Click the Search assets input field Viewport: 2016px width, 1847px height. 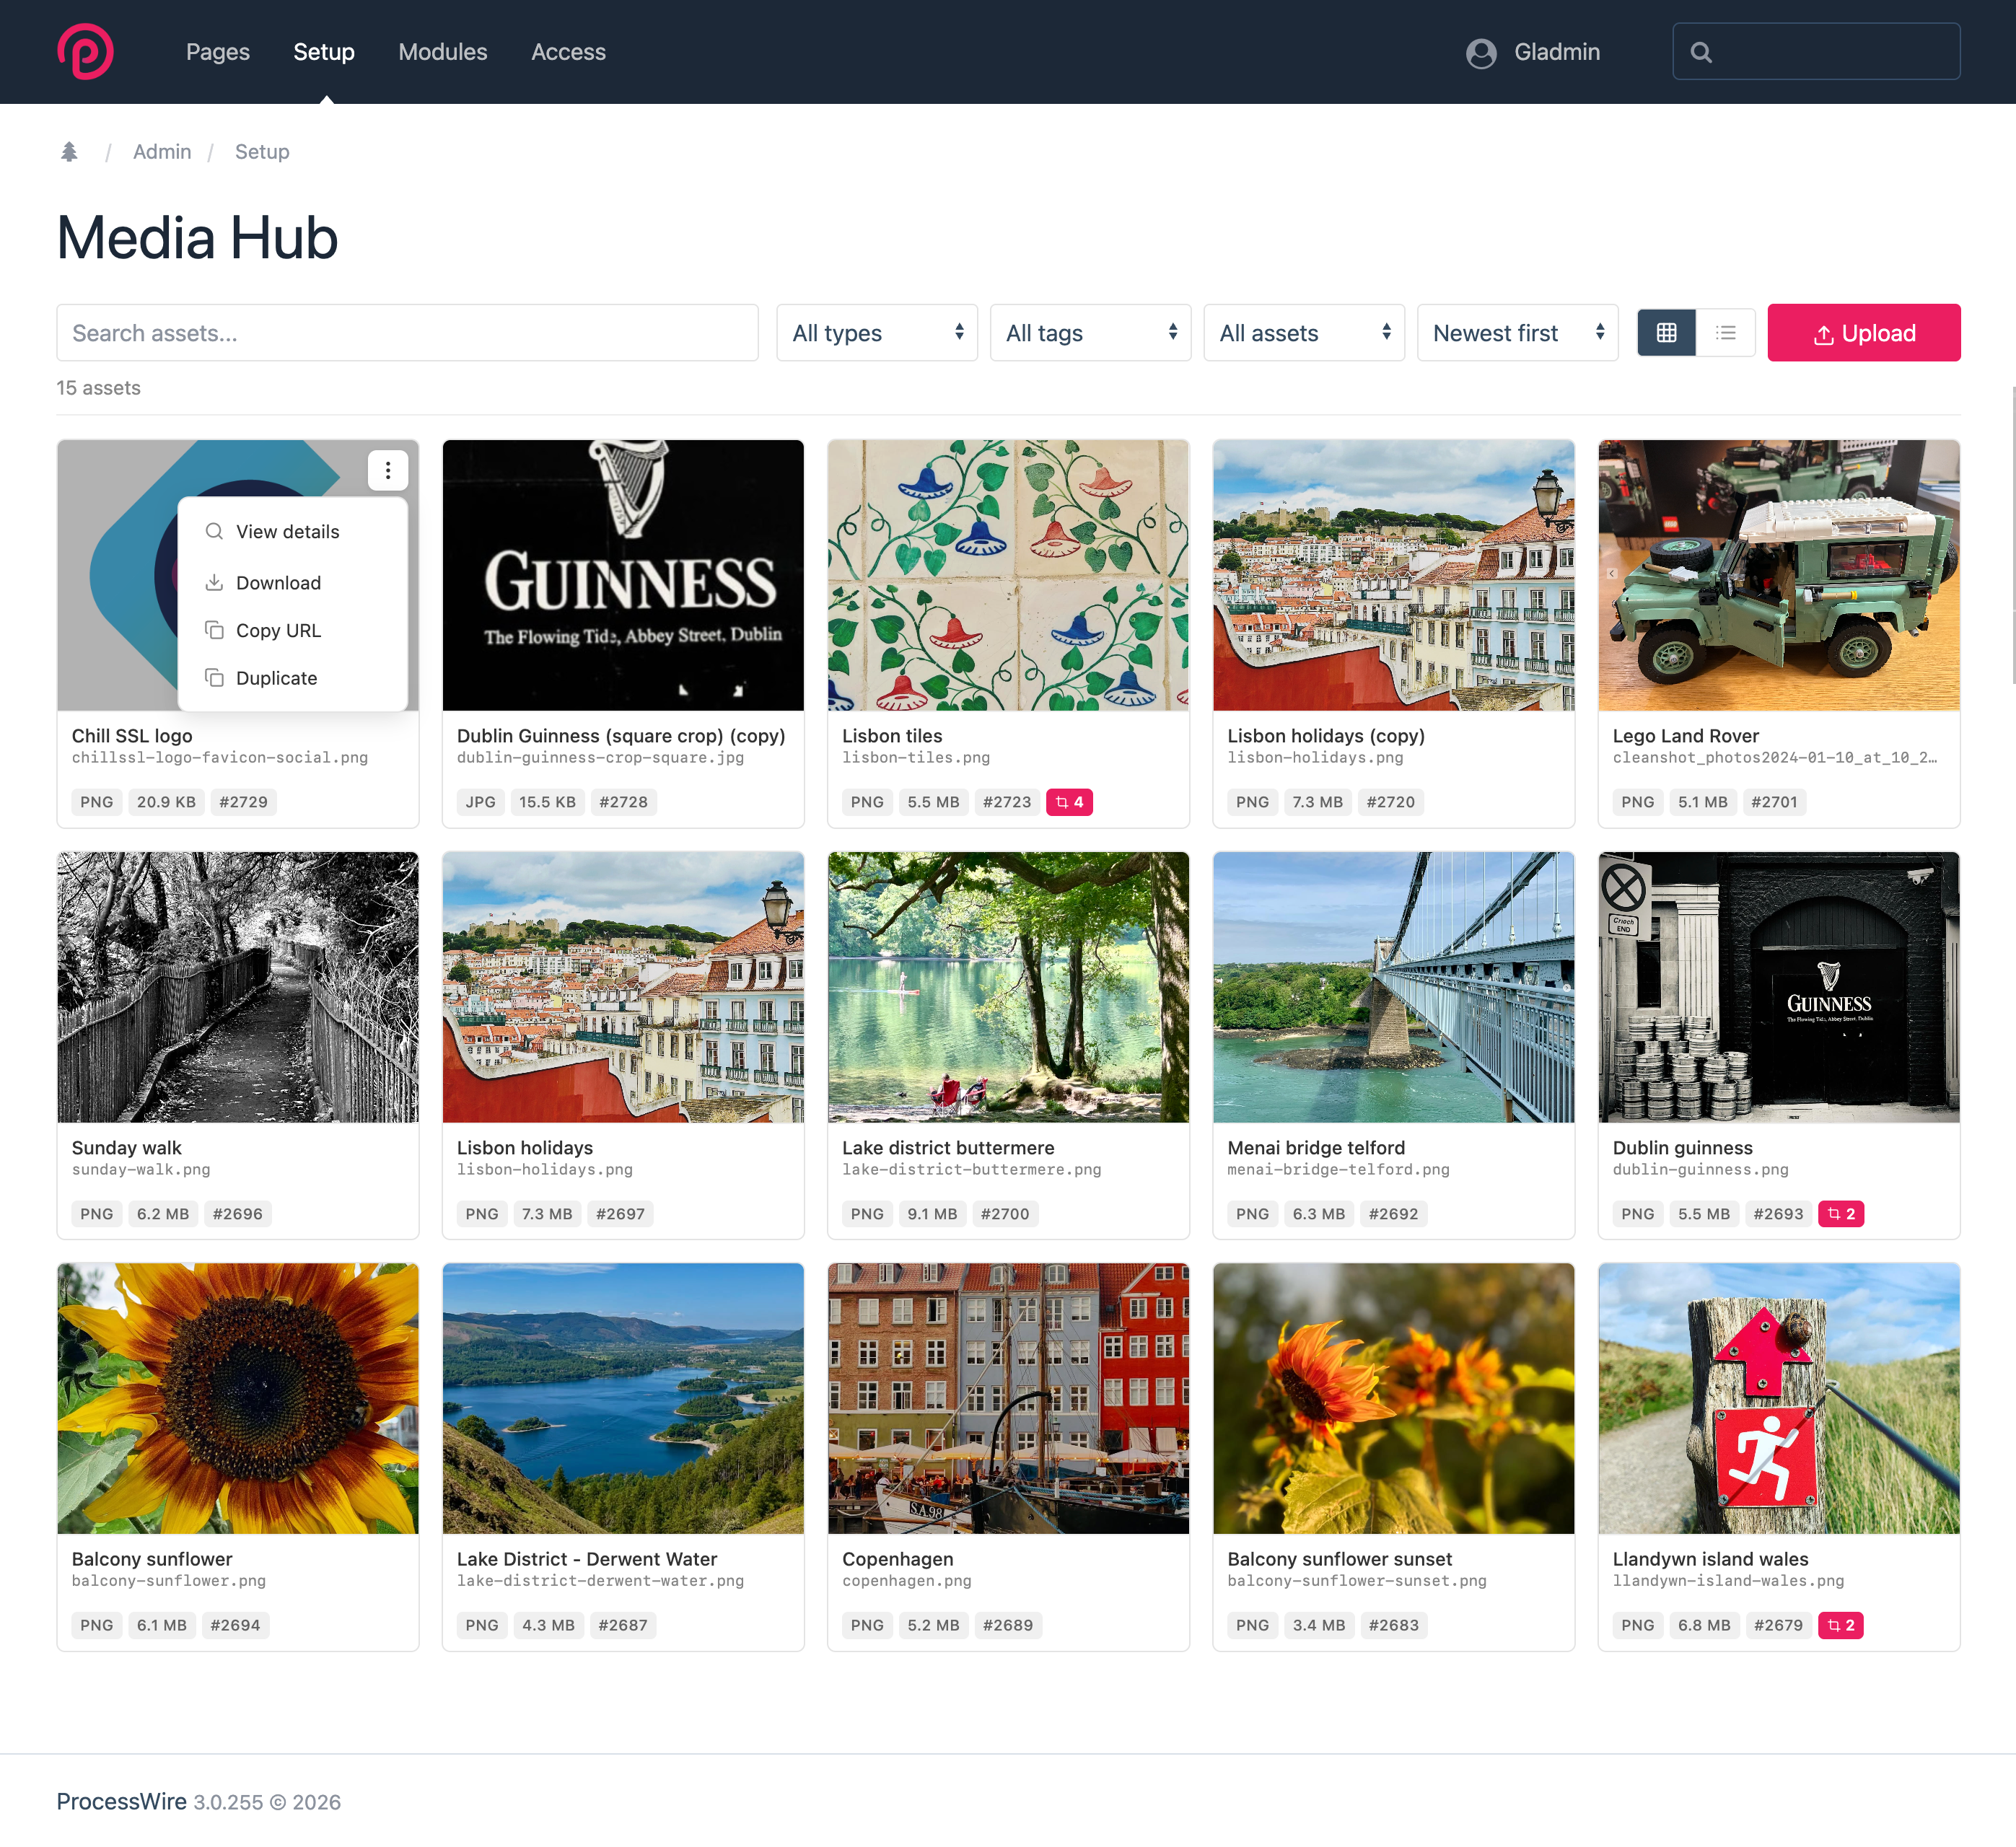[x=407, y=333]
